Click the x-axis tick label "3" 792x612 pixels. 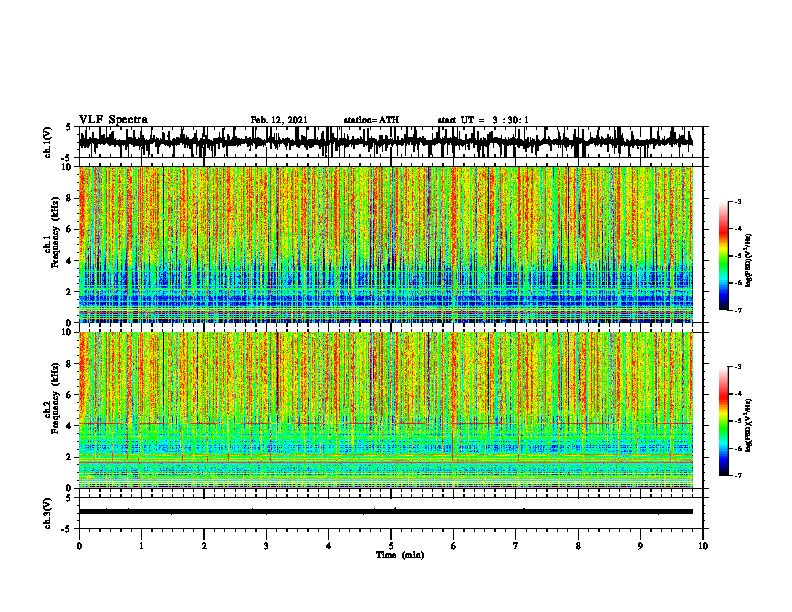(266, 546)
